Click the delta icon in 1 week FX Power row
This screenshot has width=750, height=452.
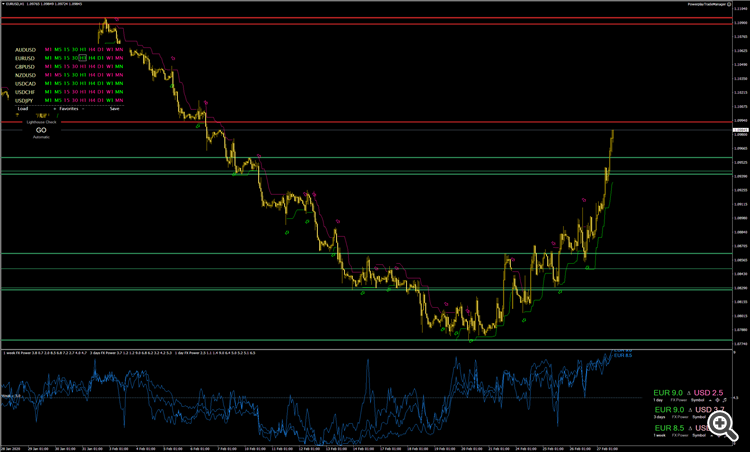[x=690, y=429]
